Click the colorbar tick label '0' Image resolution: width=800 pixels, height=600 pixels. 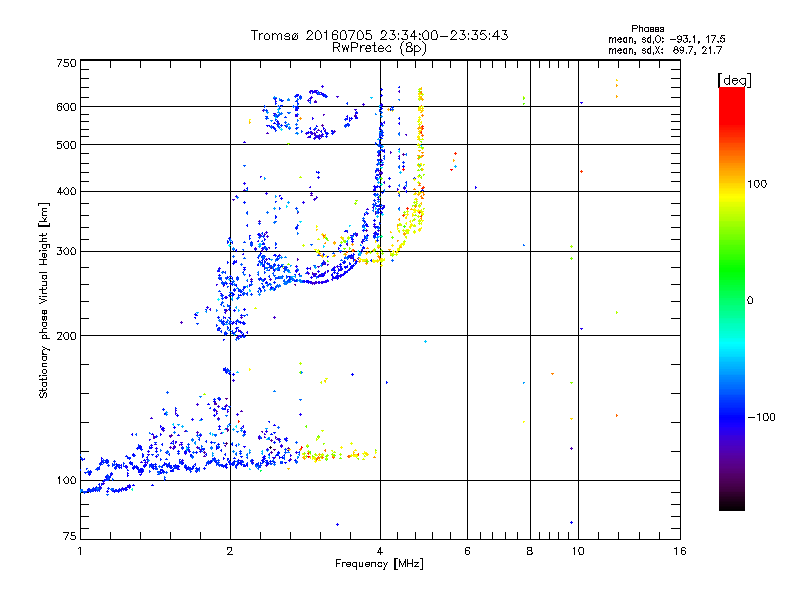750,301
